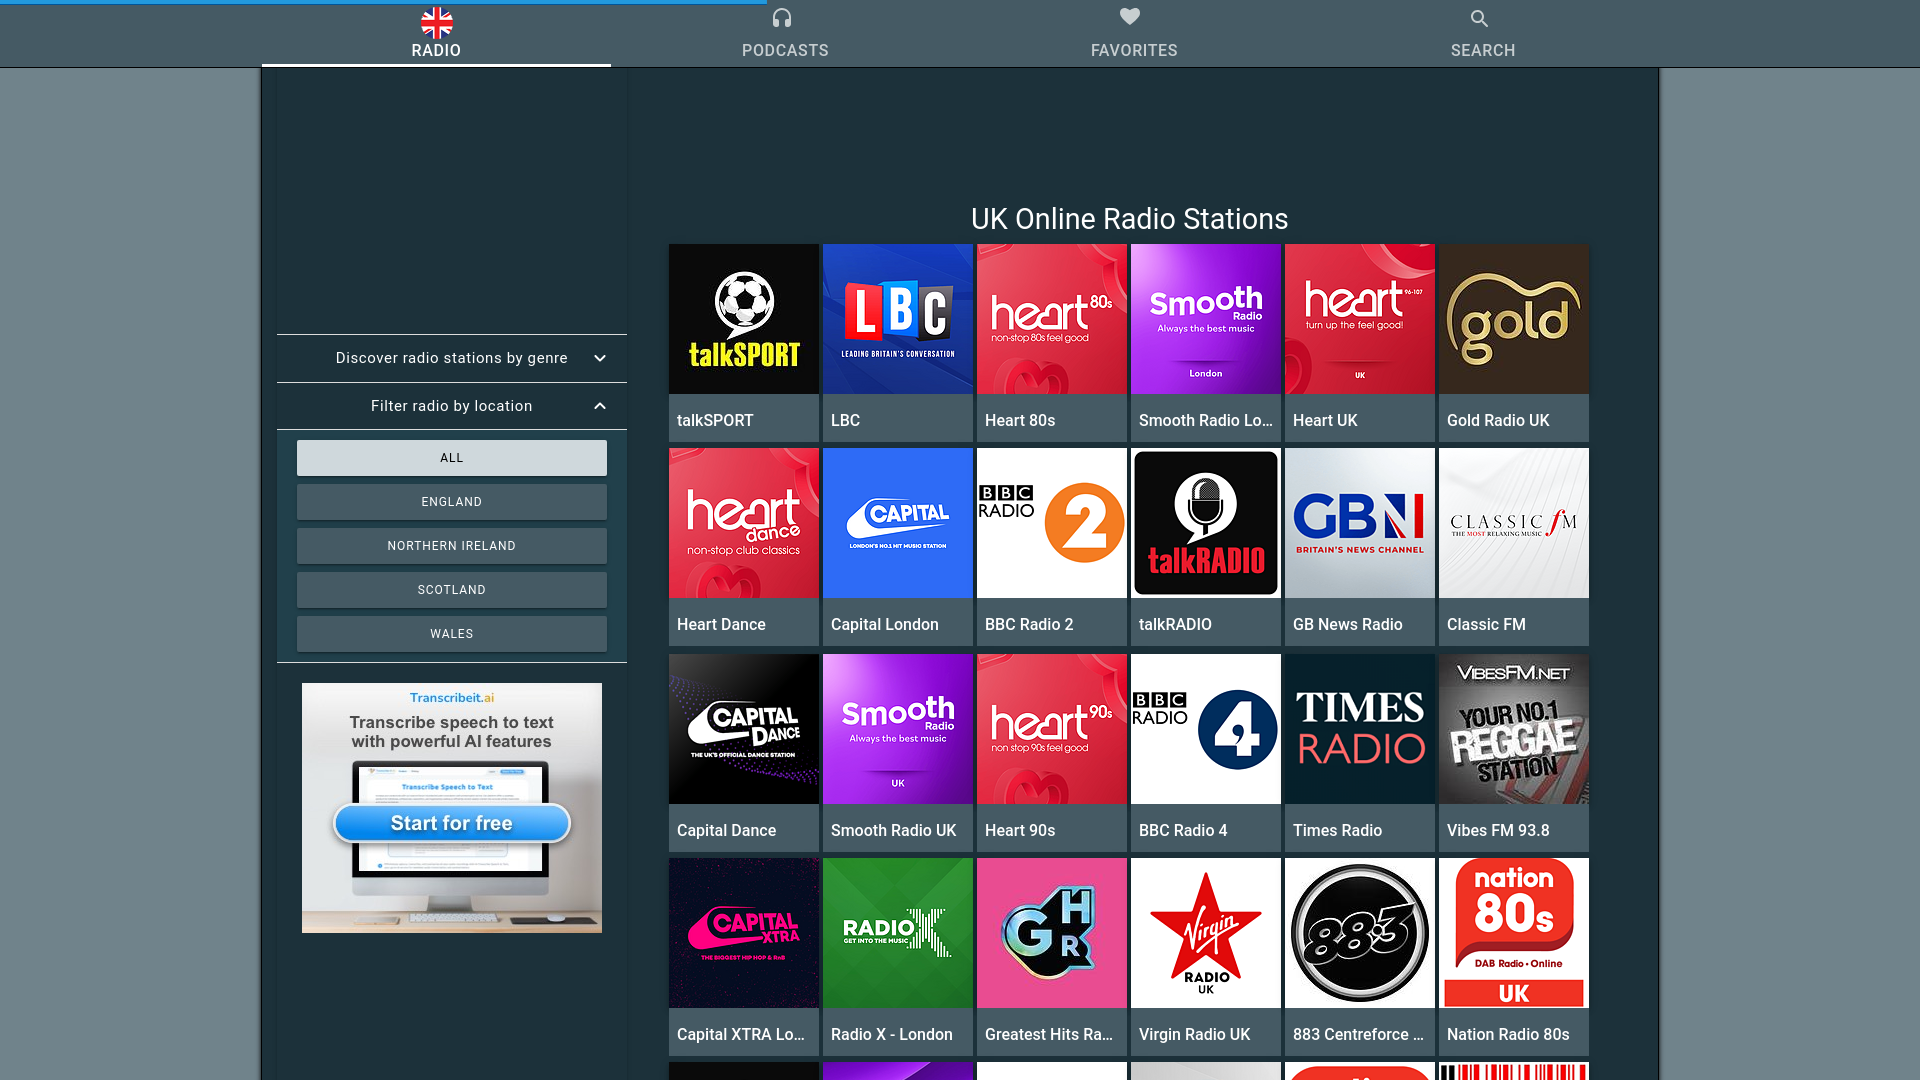1920x1080 pixels.
Task: Open talkRADIO microphone logo
Action: point(1206,523)
